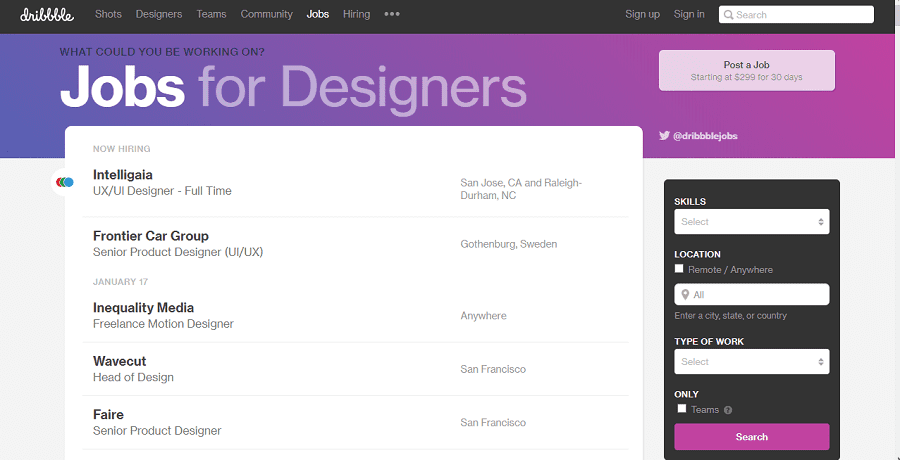
Task: Click the Intelligaia company logo
Action: point(65,182)
